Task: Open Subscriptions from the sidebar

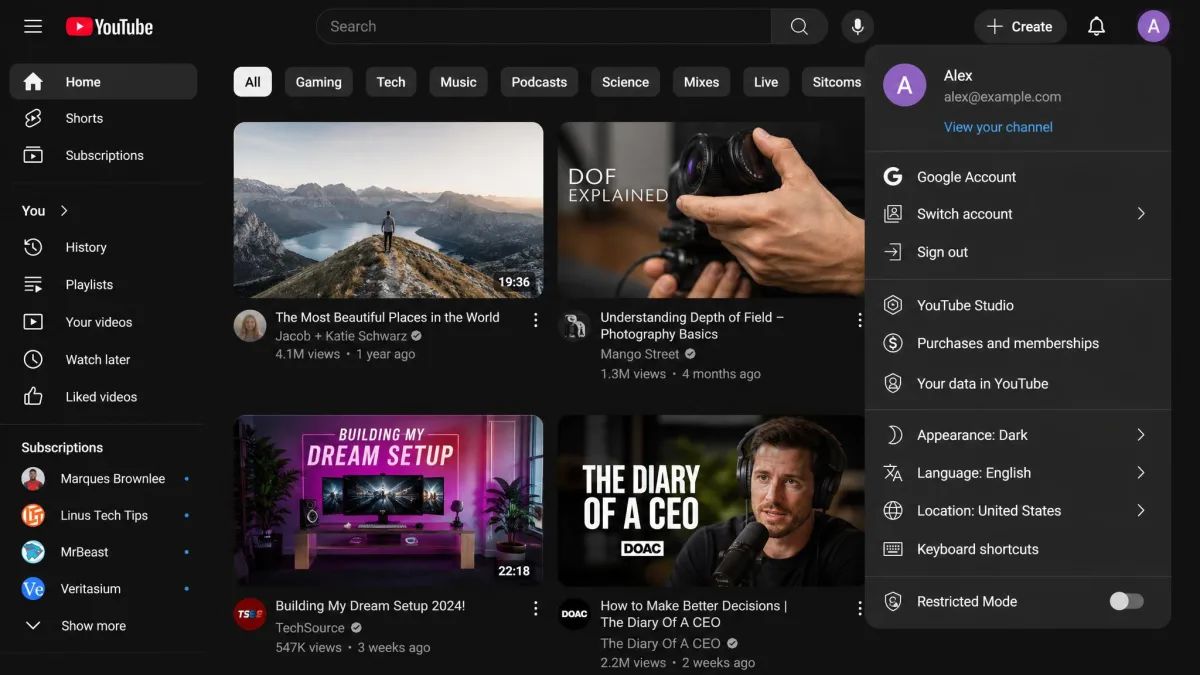Action: (x=103, y=155)
